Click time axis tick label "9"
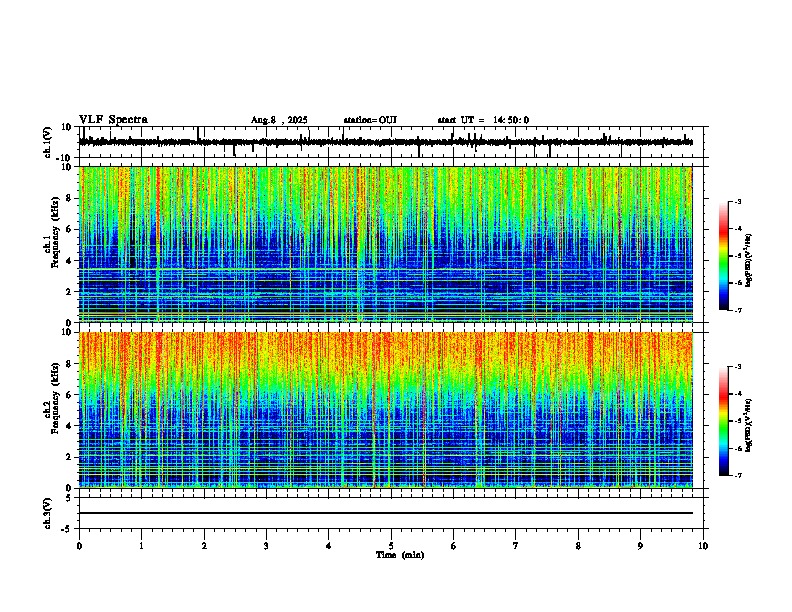792x612 pixels. pos(640,546)
